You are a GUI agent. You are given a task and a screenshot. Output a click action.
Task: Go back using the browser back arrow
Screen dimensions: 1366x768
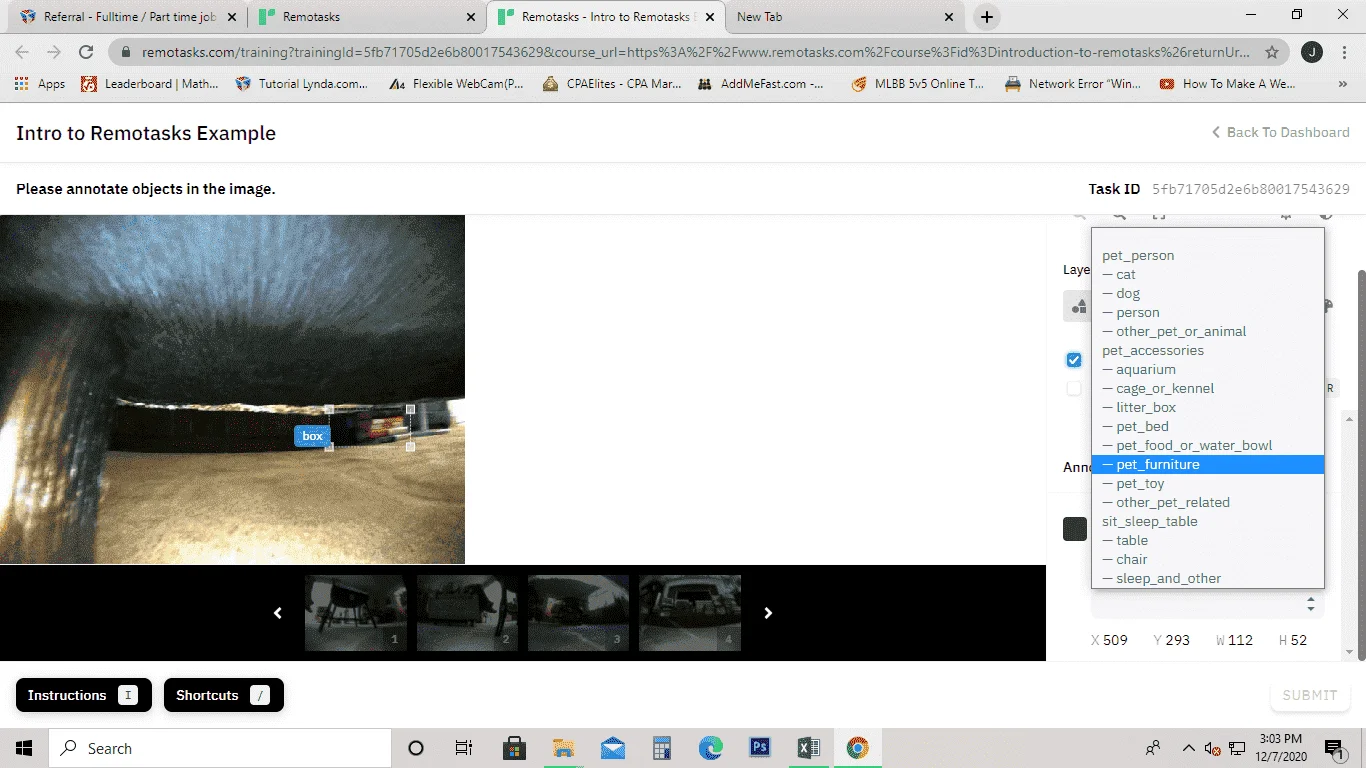tap(22, 52)
